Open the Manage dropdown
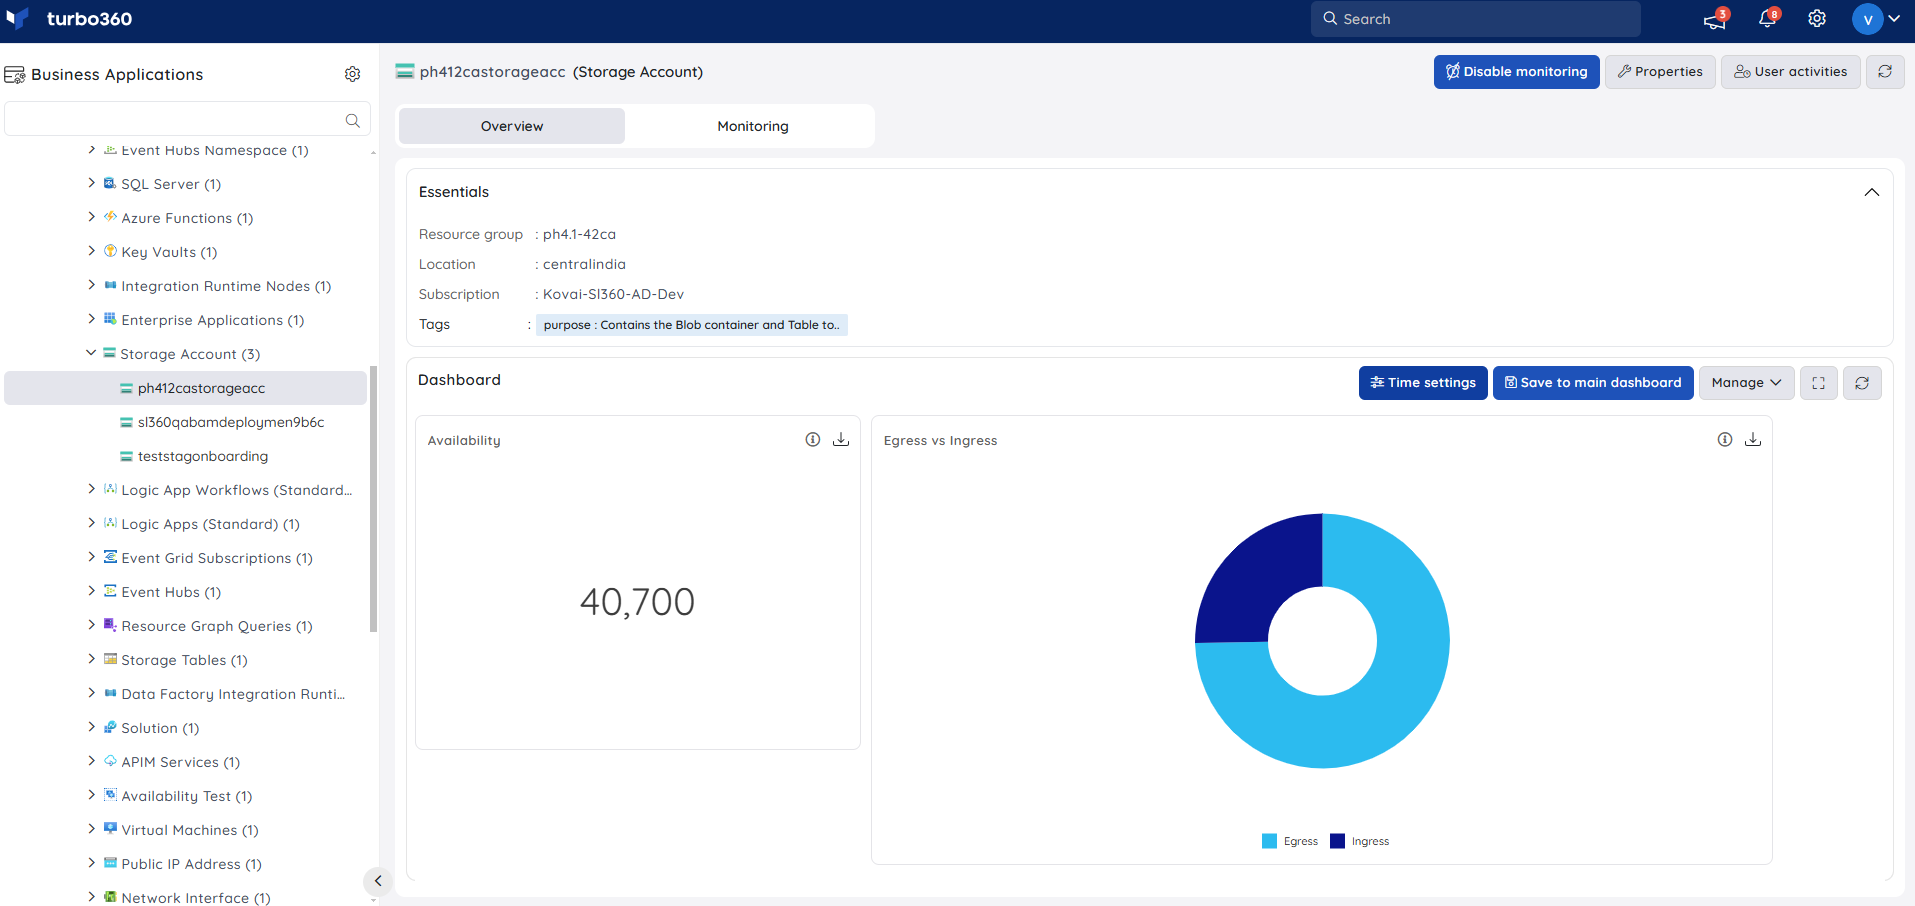 click(1746, 383)
